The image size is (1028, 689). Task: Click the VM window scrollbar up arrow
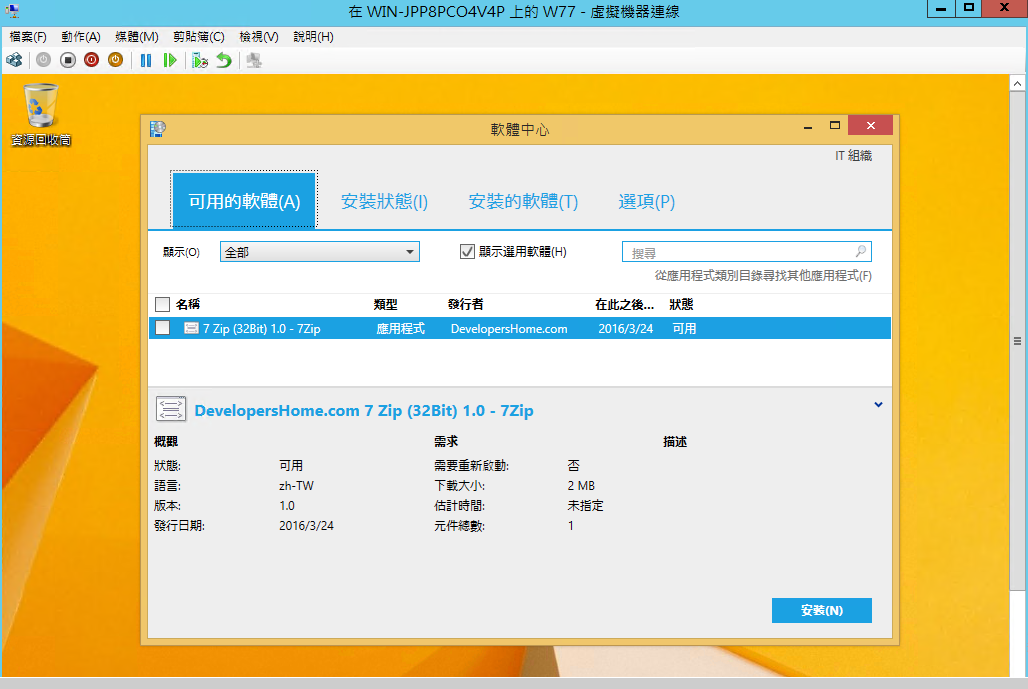pyautogui.click(x=1017, y=83)
